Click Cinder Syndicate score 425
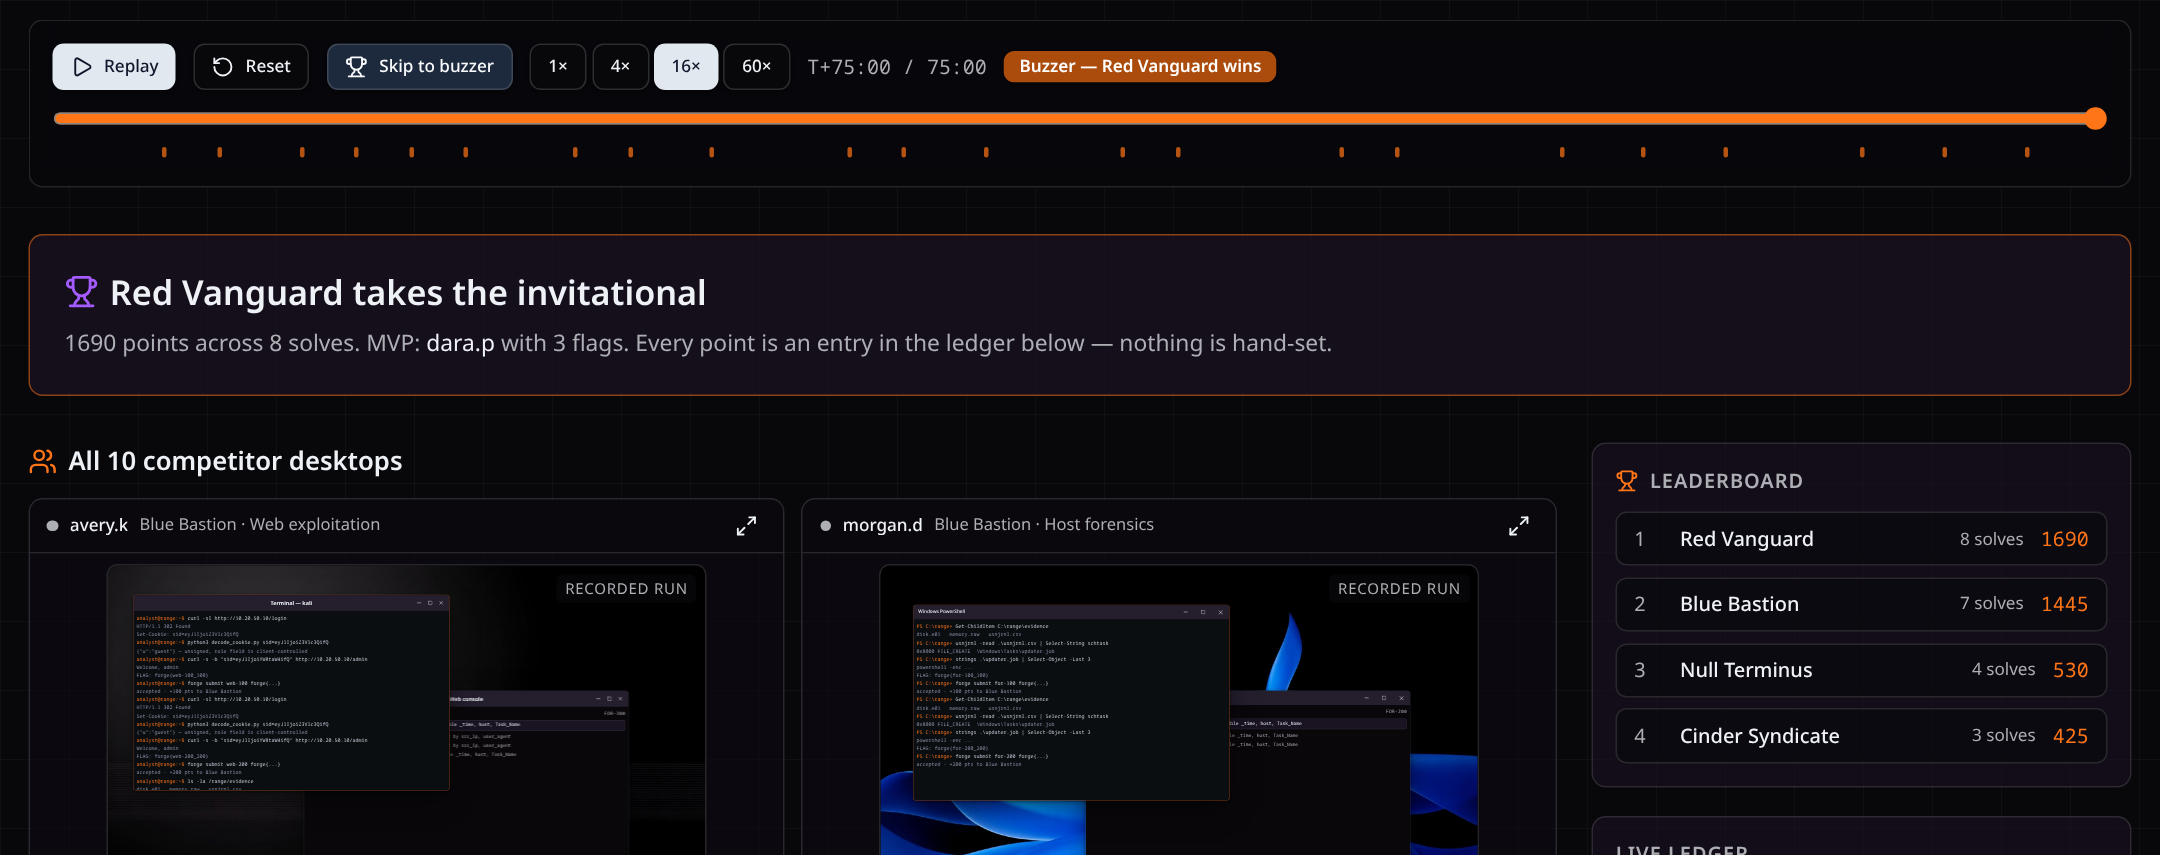Viewport: 2160px width, 855px height. (x=2071, y=736)
